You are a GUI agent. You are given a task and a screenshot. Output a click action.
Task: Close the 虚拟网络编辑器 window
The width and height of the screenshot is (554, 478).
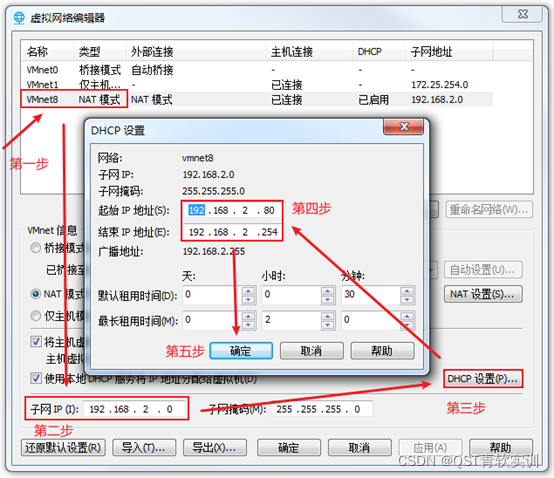[x=522, y=14]
